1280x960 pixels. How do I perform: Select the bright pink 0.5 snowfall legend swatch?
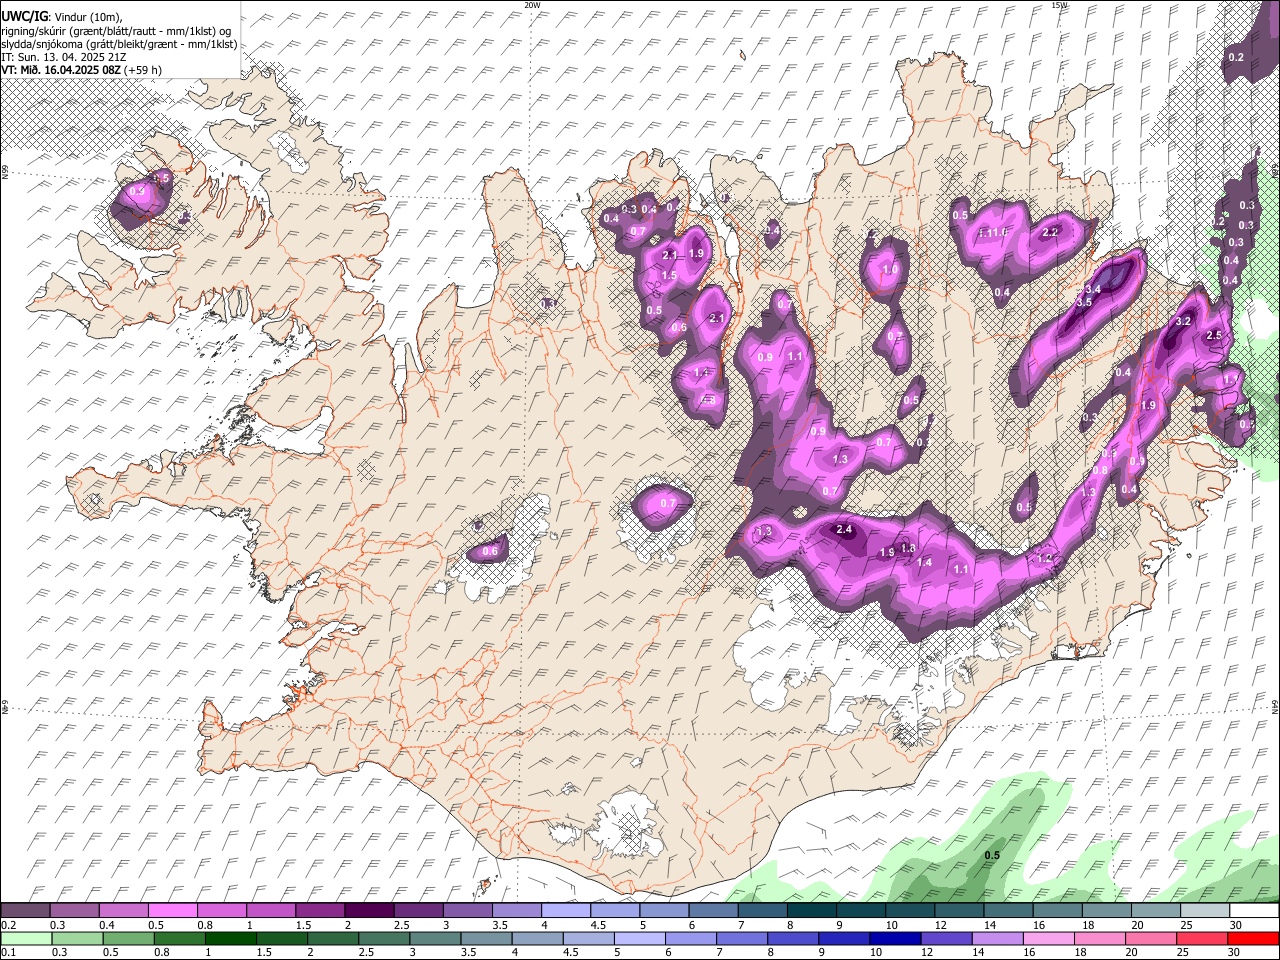click(172, 910)
